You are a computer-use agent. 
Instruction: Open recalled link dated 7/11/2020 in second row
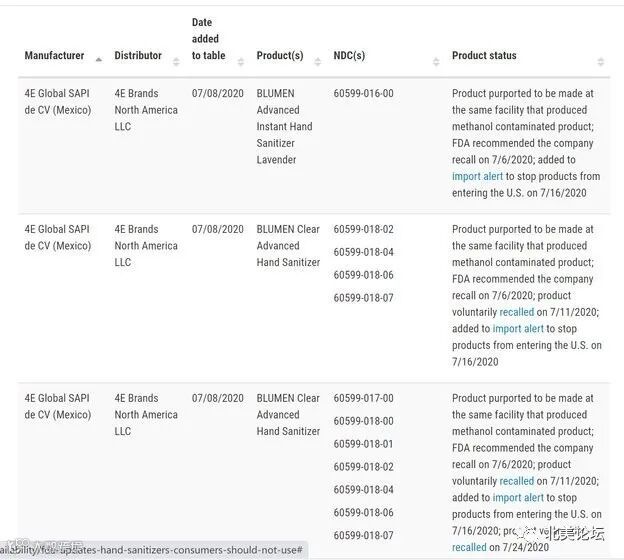point(517,312)
